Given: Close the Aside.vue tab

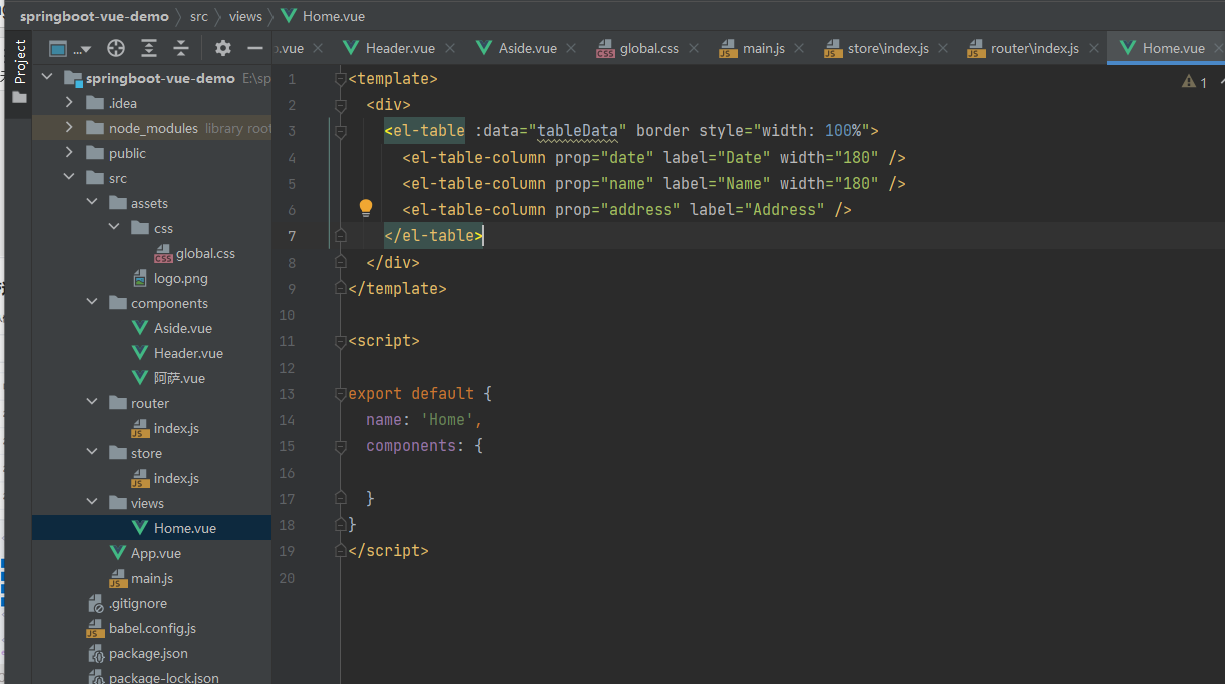Looking at the screenshot, I should 571,48.
